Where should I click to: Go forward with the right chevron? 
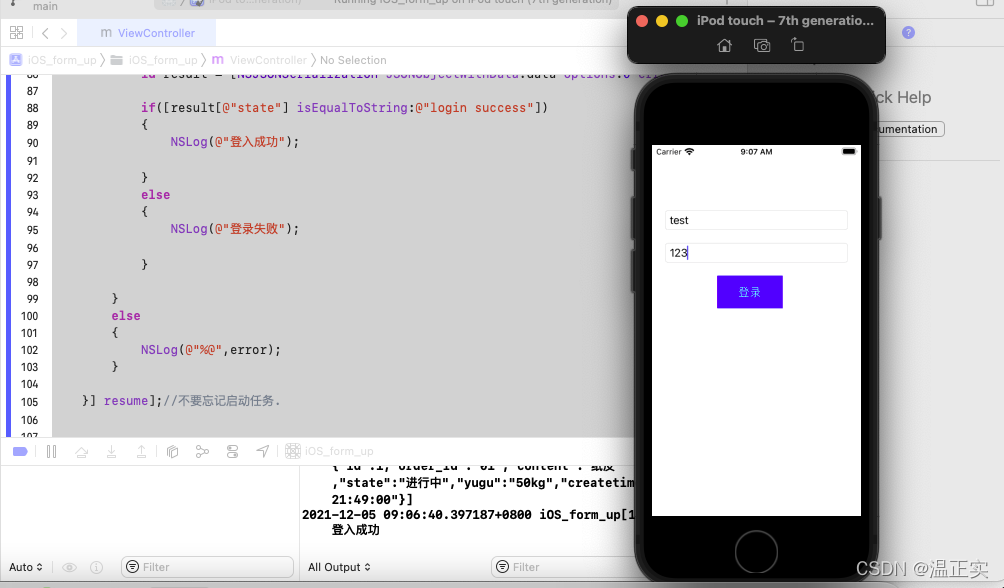coord(63,33)
